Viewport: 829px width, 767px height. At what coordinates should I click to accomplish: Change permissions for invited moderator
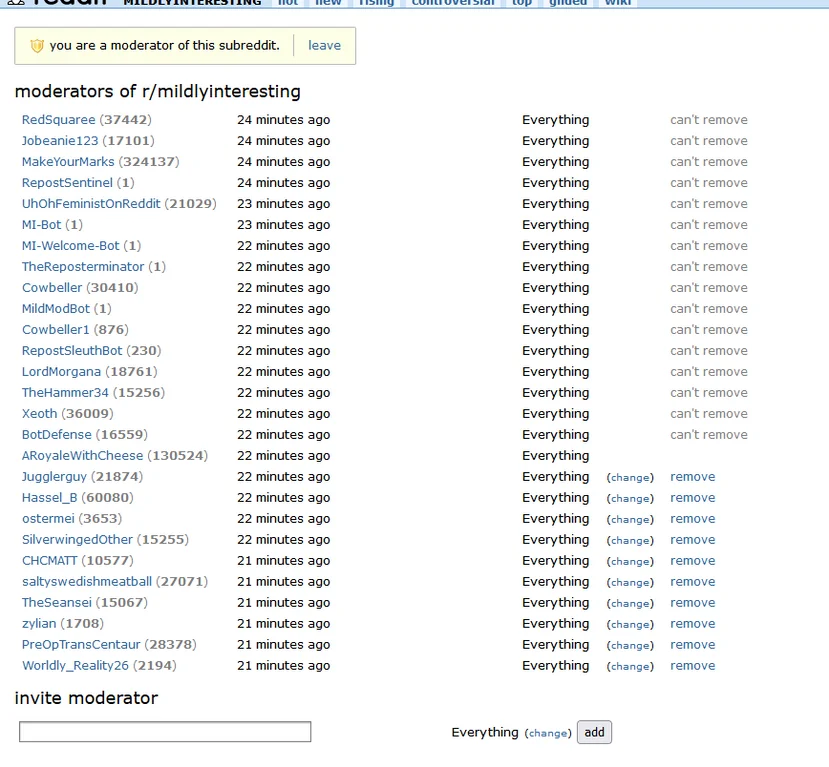coord(548,734)
